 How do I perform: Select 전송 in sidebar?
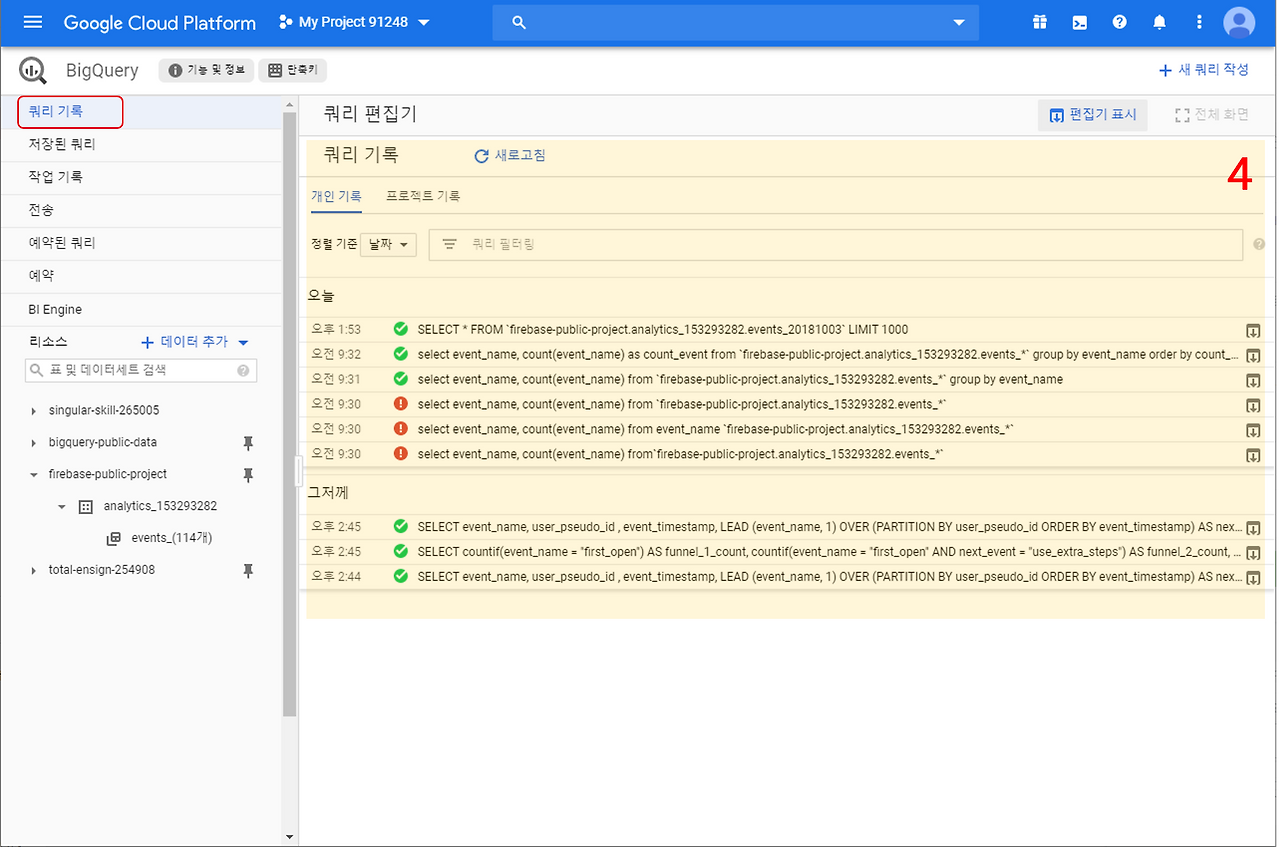pos(141,210)
